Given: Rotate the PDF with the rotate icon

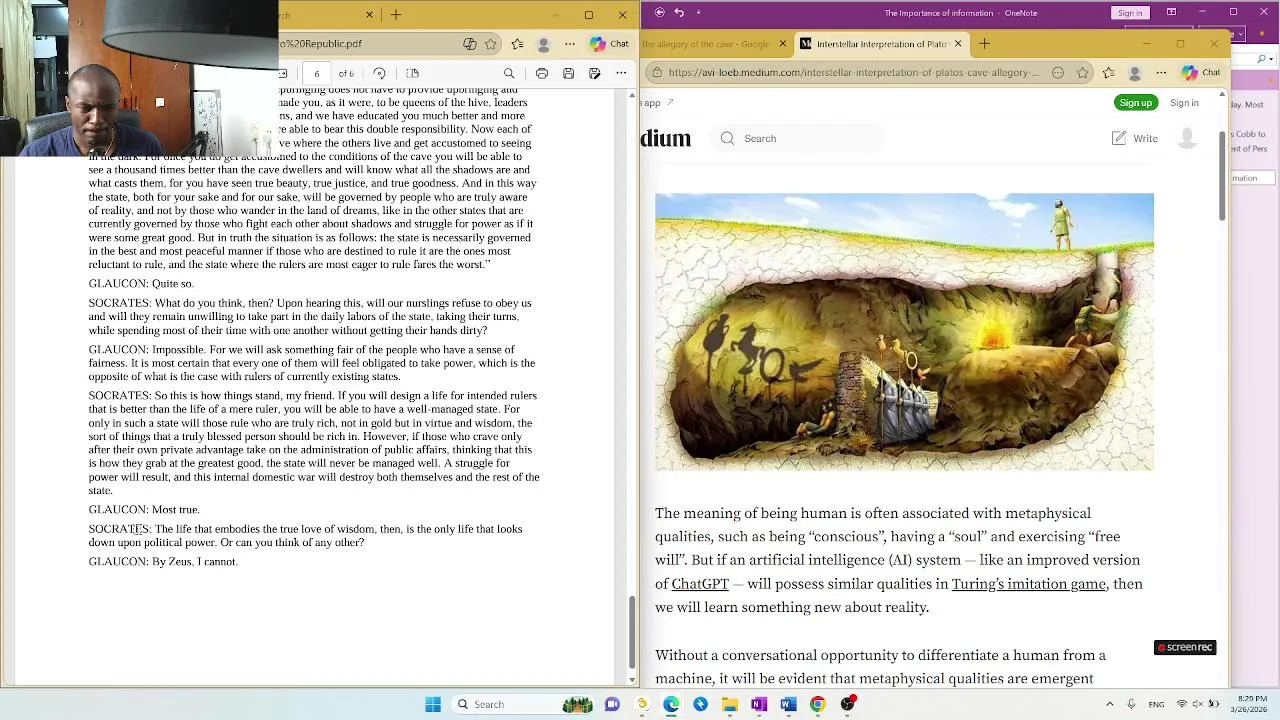Looking at the screenshot, I should 379,73.
